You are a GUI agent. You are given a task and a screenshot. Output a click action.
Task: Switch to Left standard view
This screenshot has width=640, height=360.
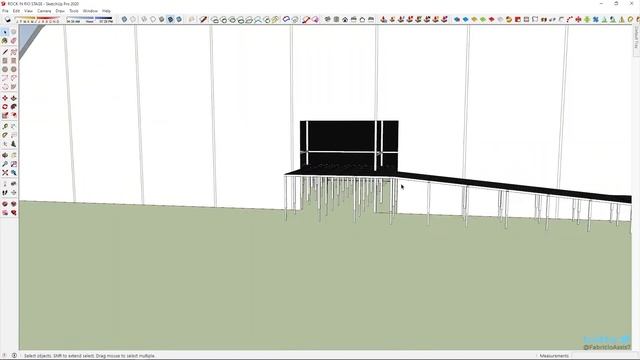pos(371,19)
